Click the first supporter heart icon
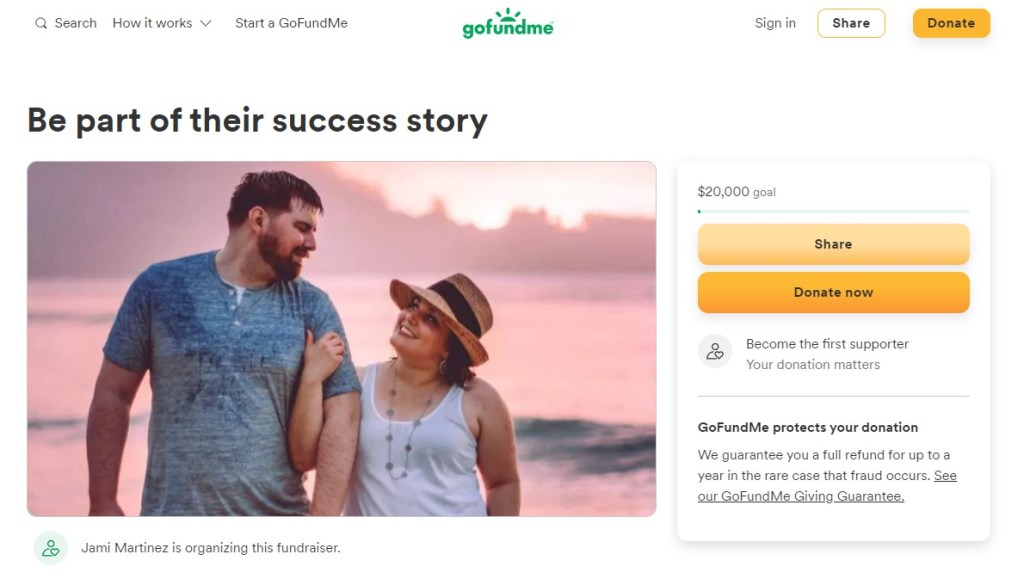This screenshot has height=579, width=1024. 715,351
